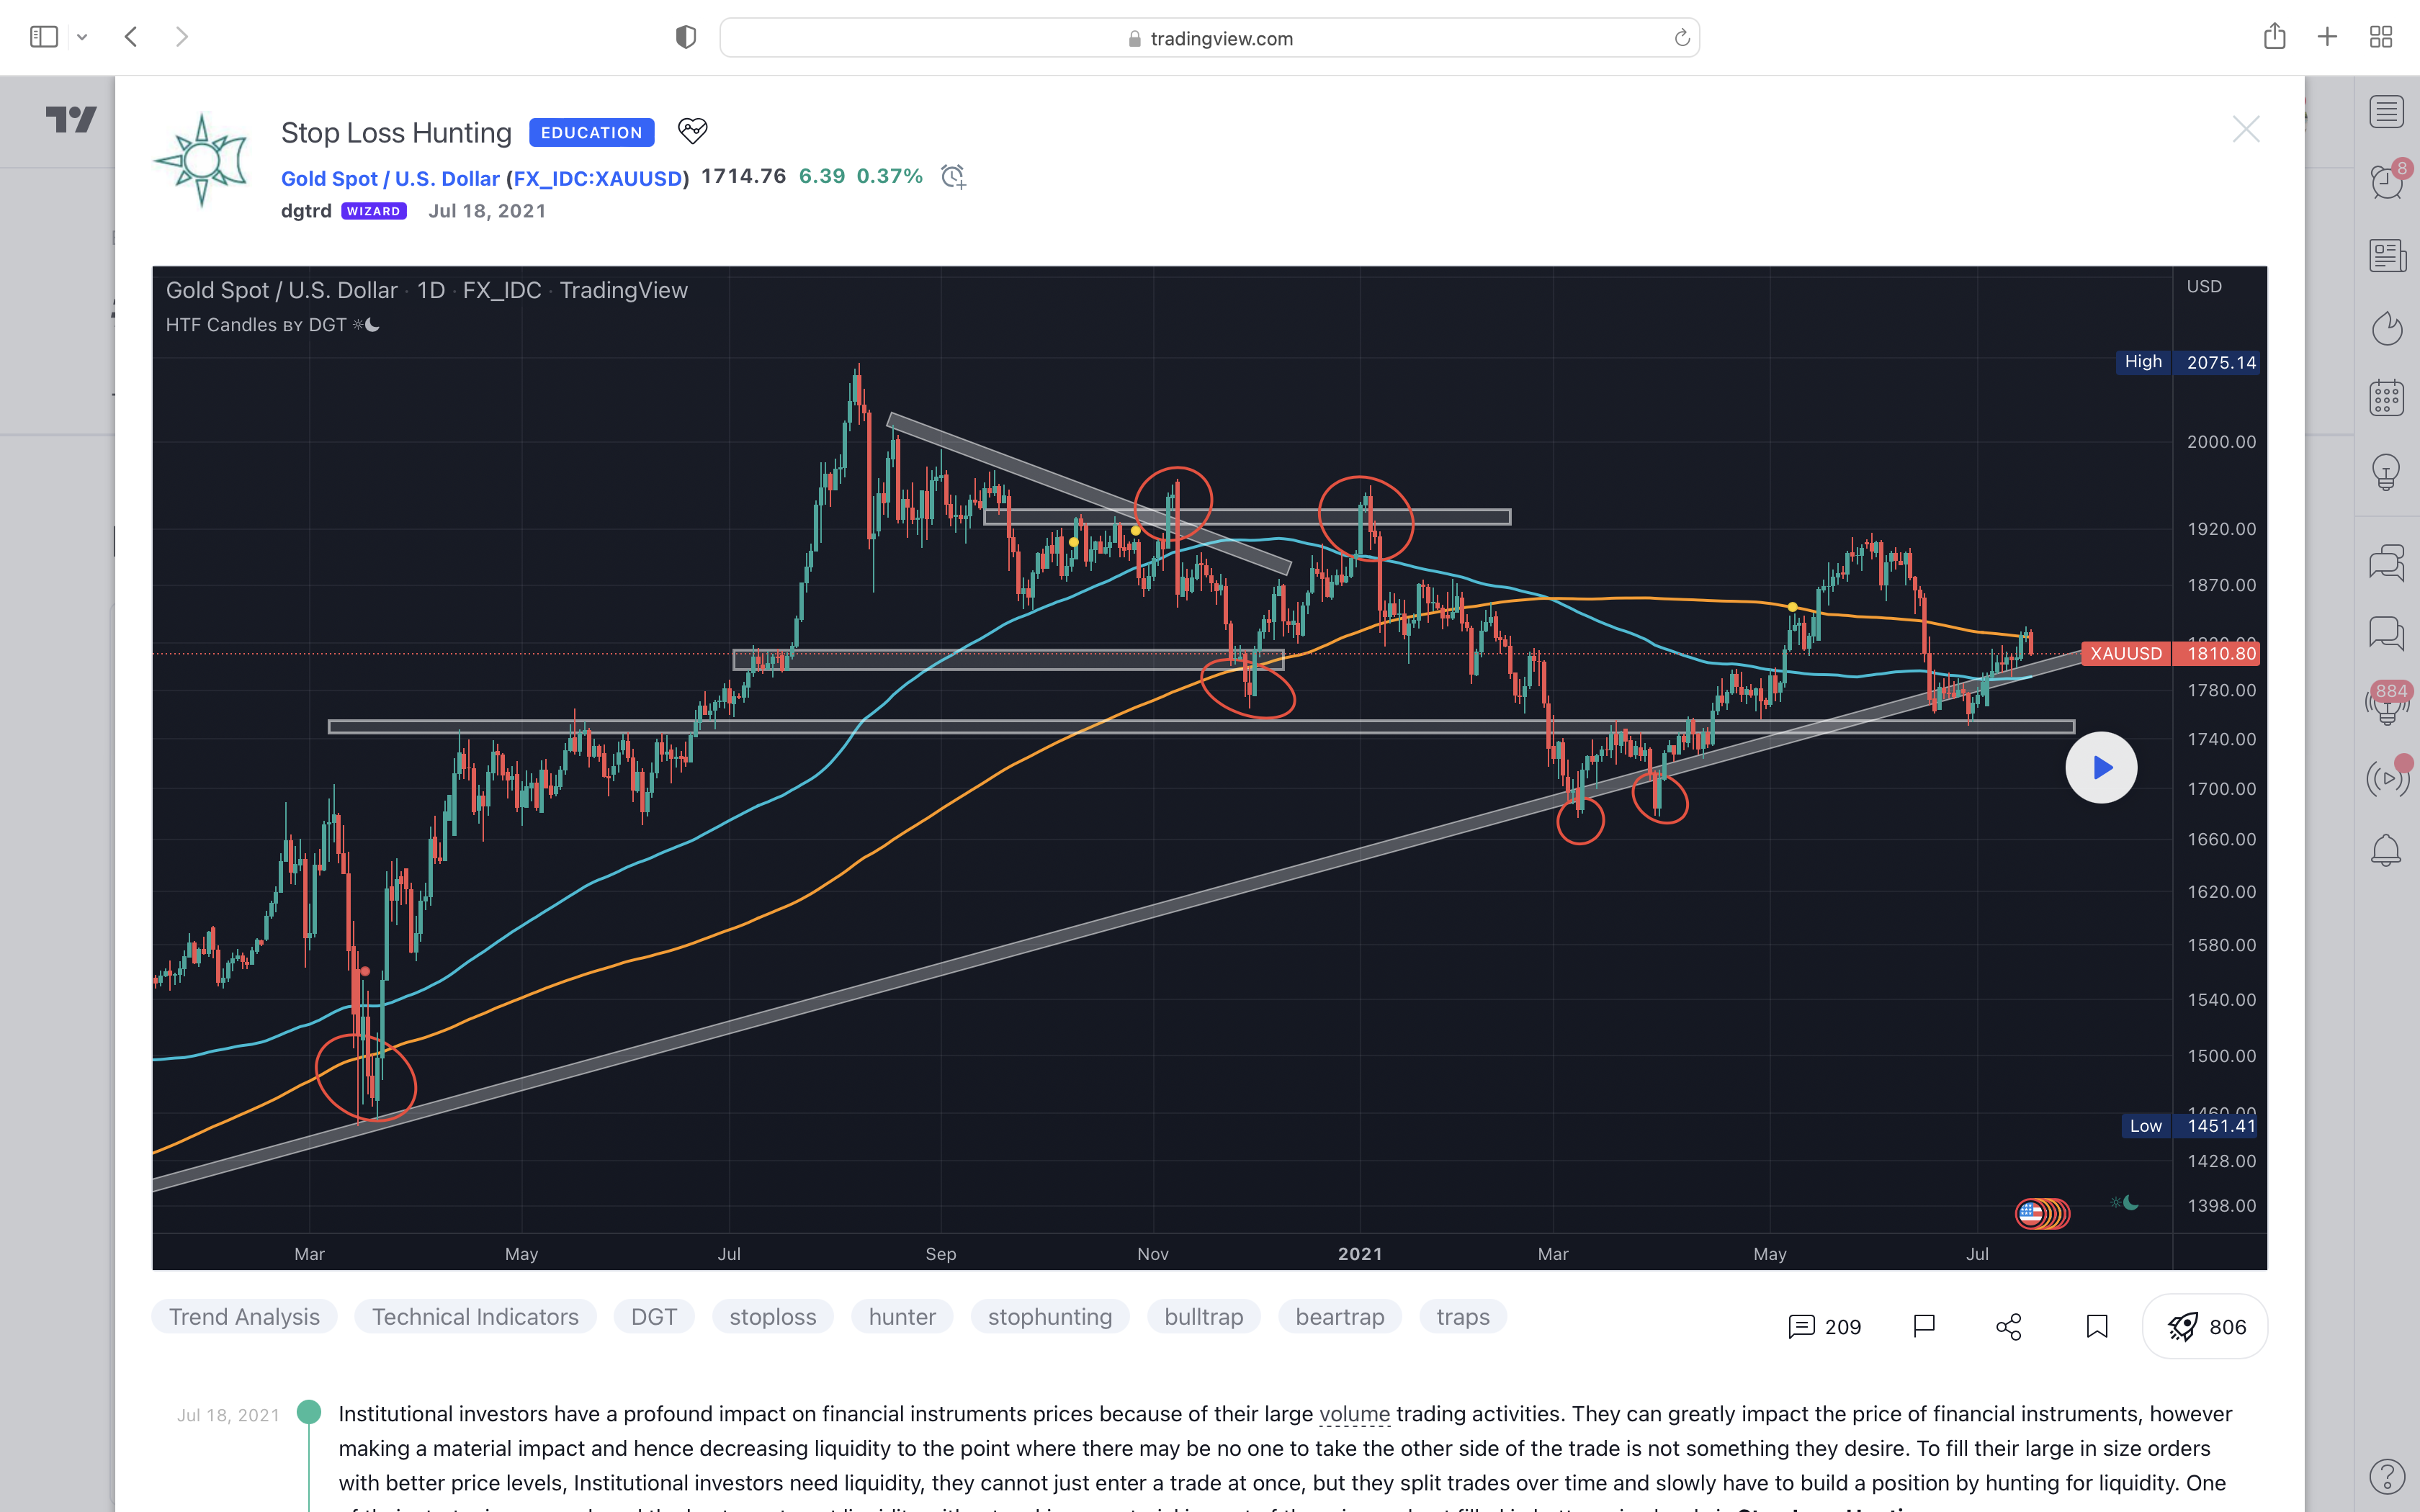Open the economic calendar icon
Image resolution: width=2420 pixels, height=1512 pixels.
coord(2386,398)
